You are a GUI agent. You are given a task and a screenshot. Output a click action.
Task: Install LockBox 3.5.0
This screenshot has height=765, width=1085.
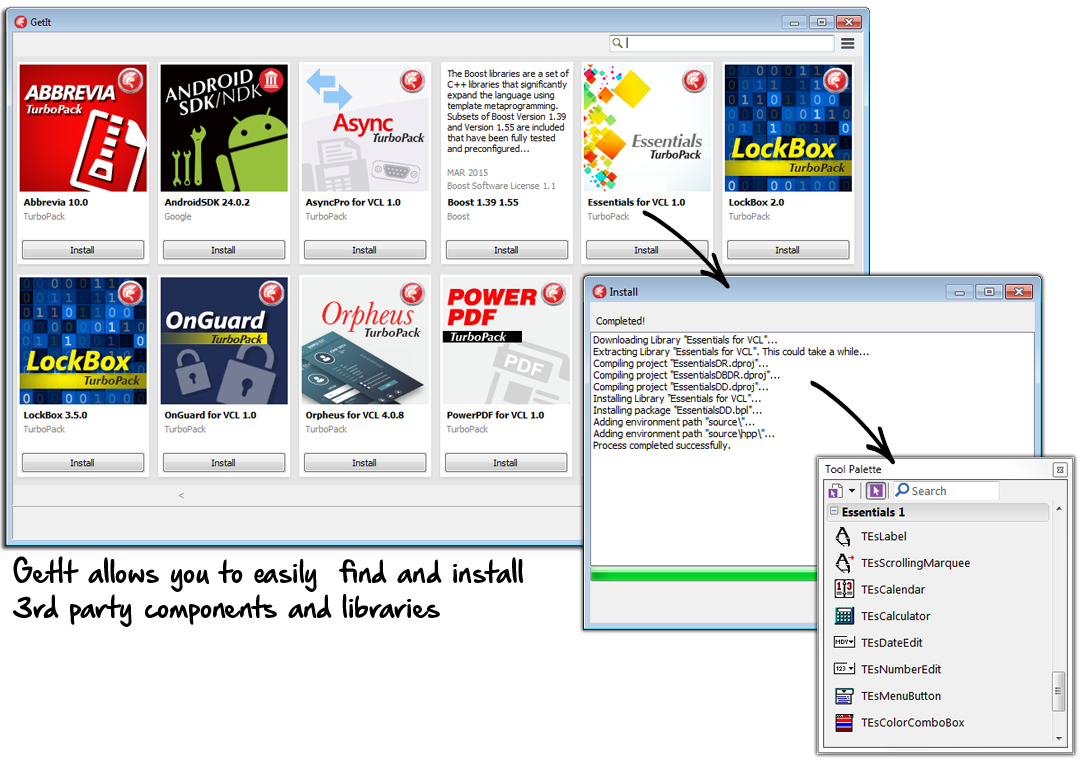[x=83, y=463]
